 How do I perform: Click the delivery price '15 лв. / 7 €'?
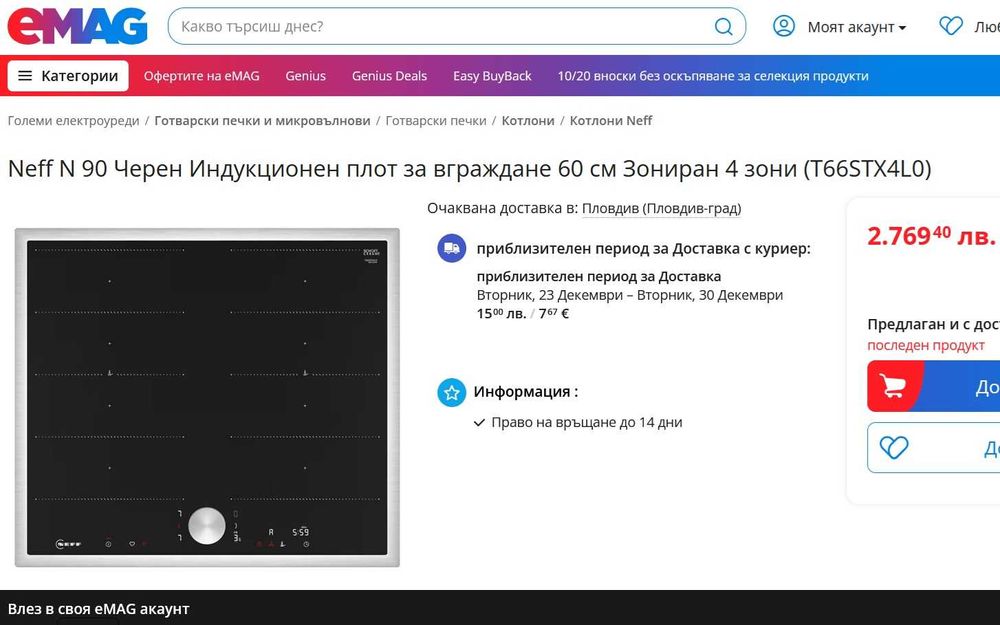[523, 314]
